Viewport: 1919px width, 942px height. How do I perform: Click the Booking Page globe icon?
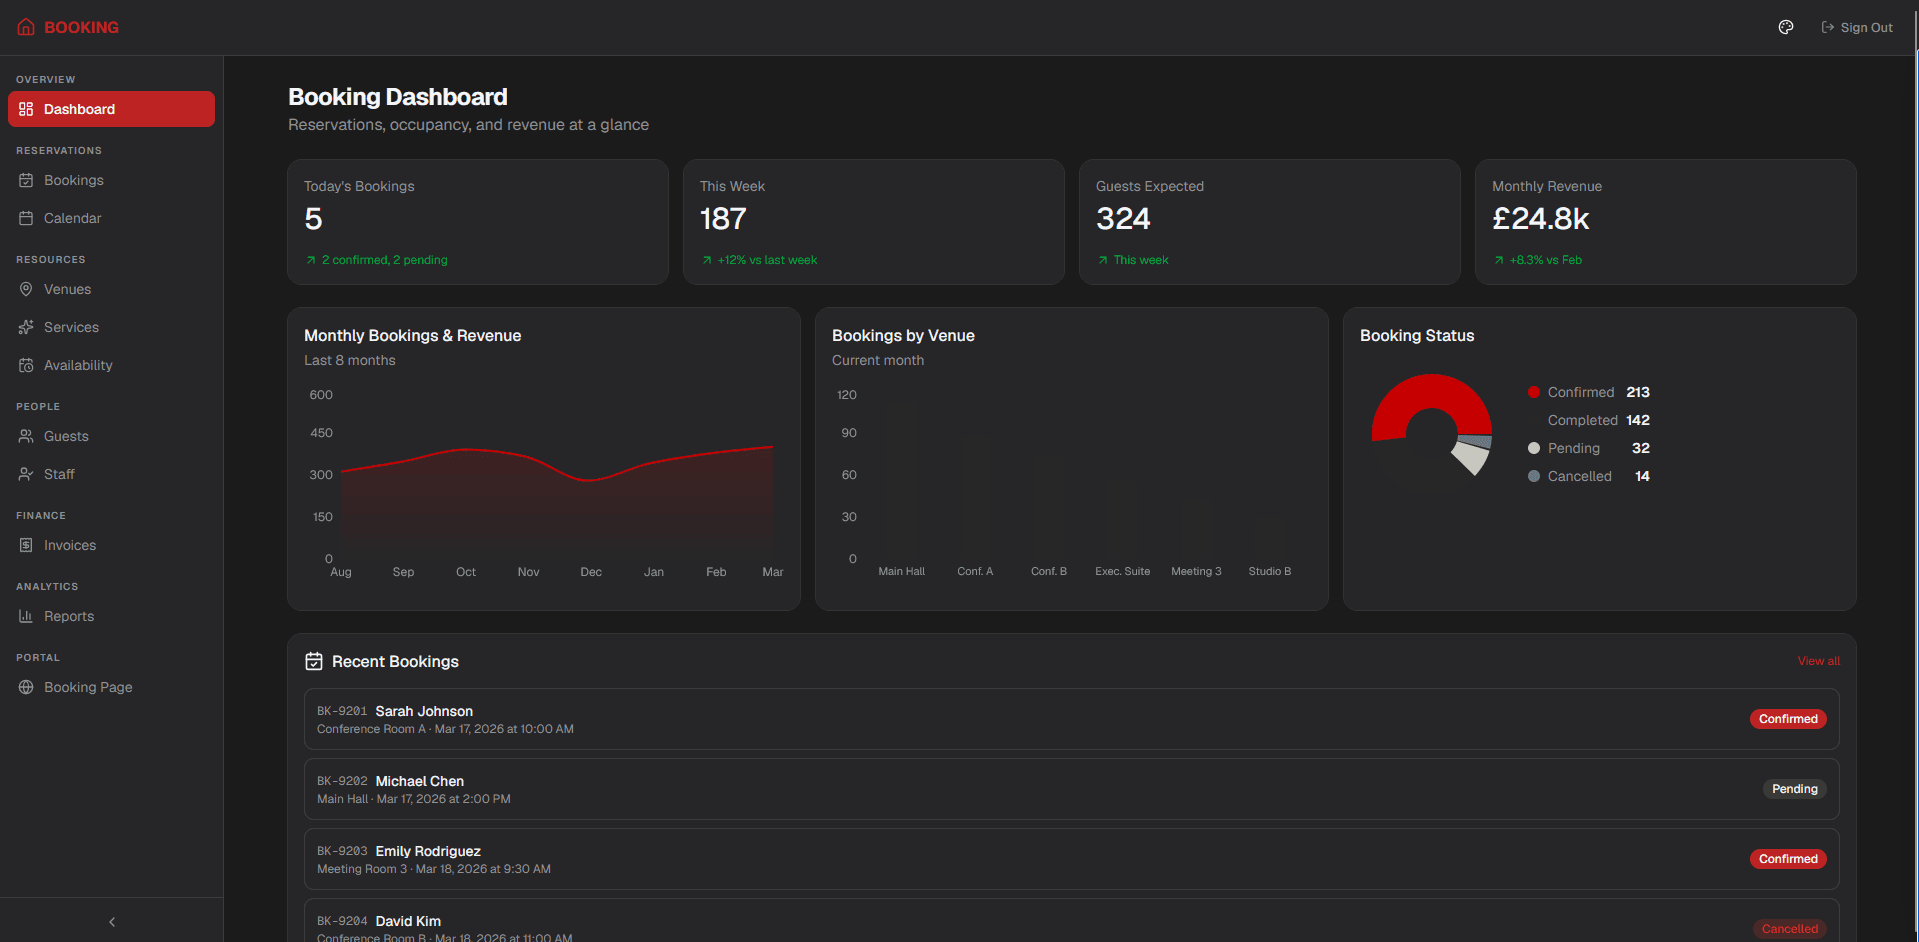point(26,687)
